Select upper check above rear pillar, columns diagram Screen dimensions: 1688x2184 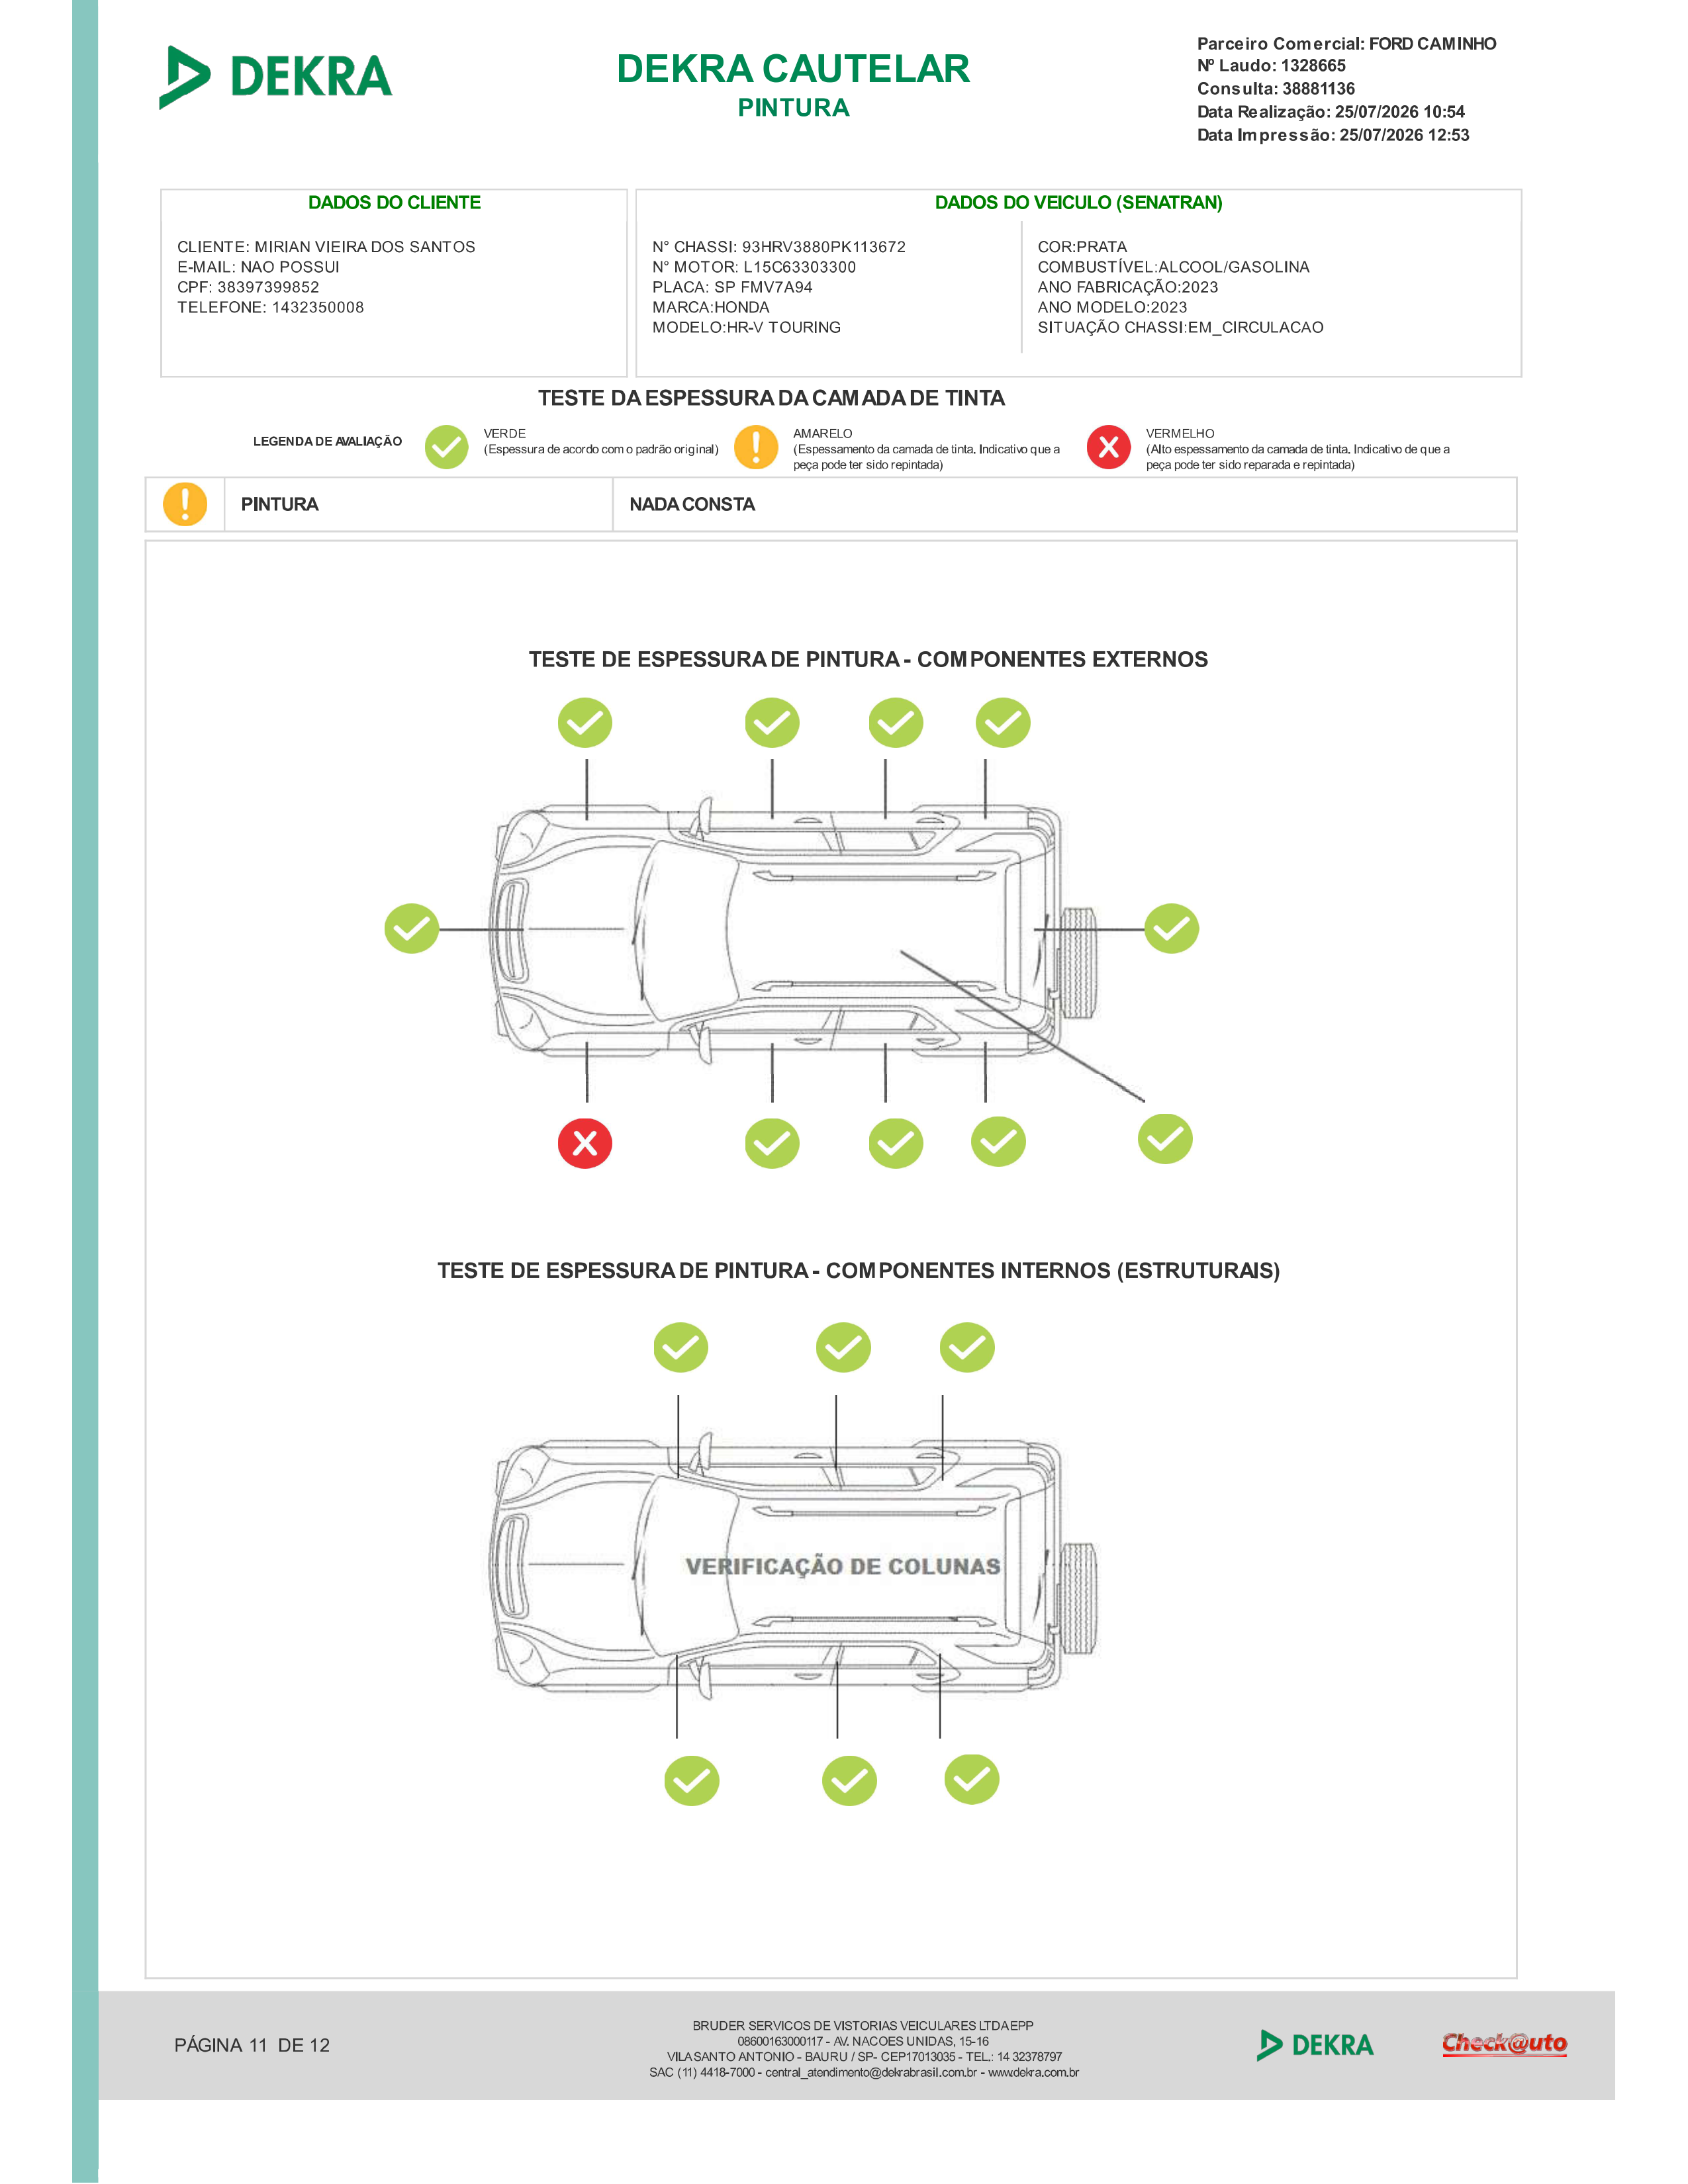(x=967, y=1348)
